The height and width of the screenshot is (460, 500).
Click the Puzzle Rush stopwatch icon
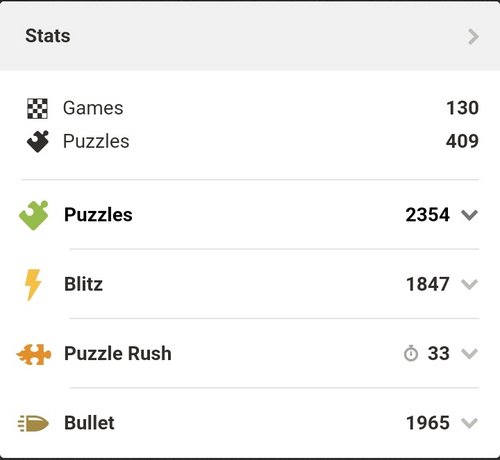coord(411,354)
